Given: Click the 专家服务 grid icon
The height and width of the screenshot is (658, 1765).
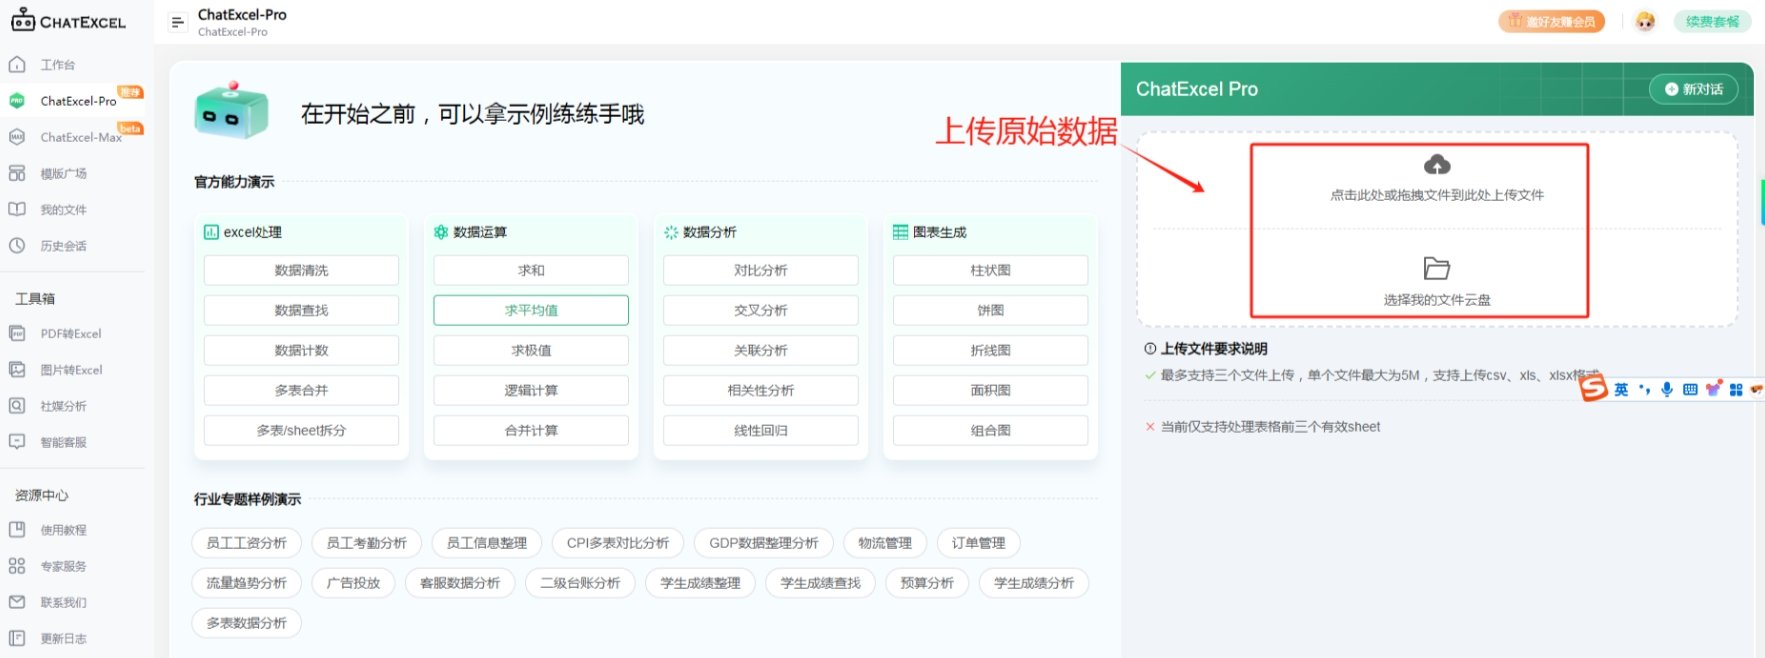Looking at the screenshot, I should pos(17,565).
